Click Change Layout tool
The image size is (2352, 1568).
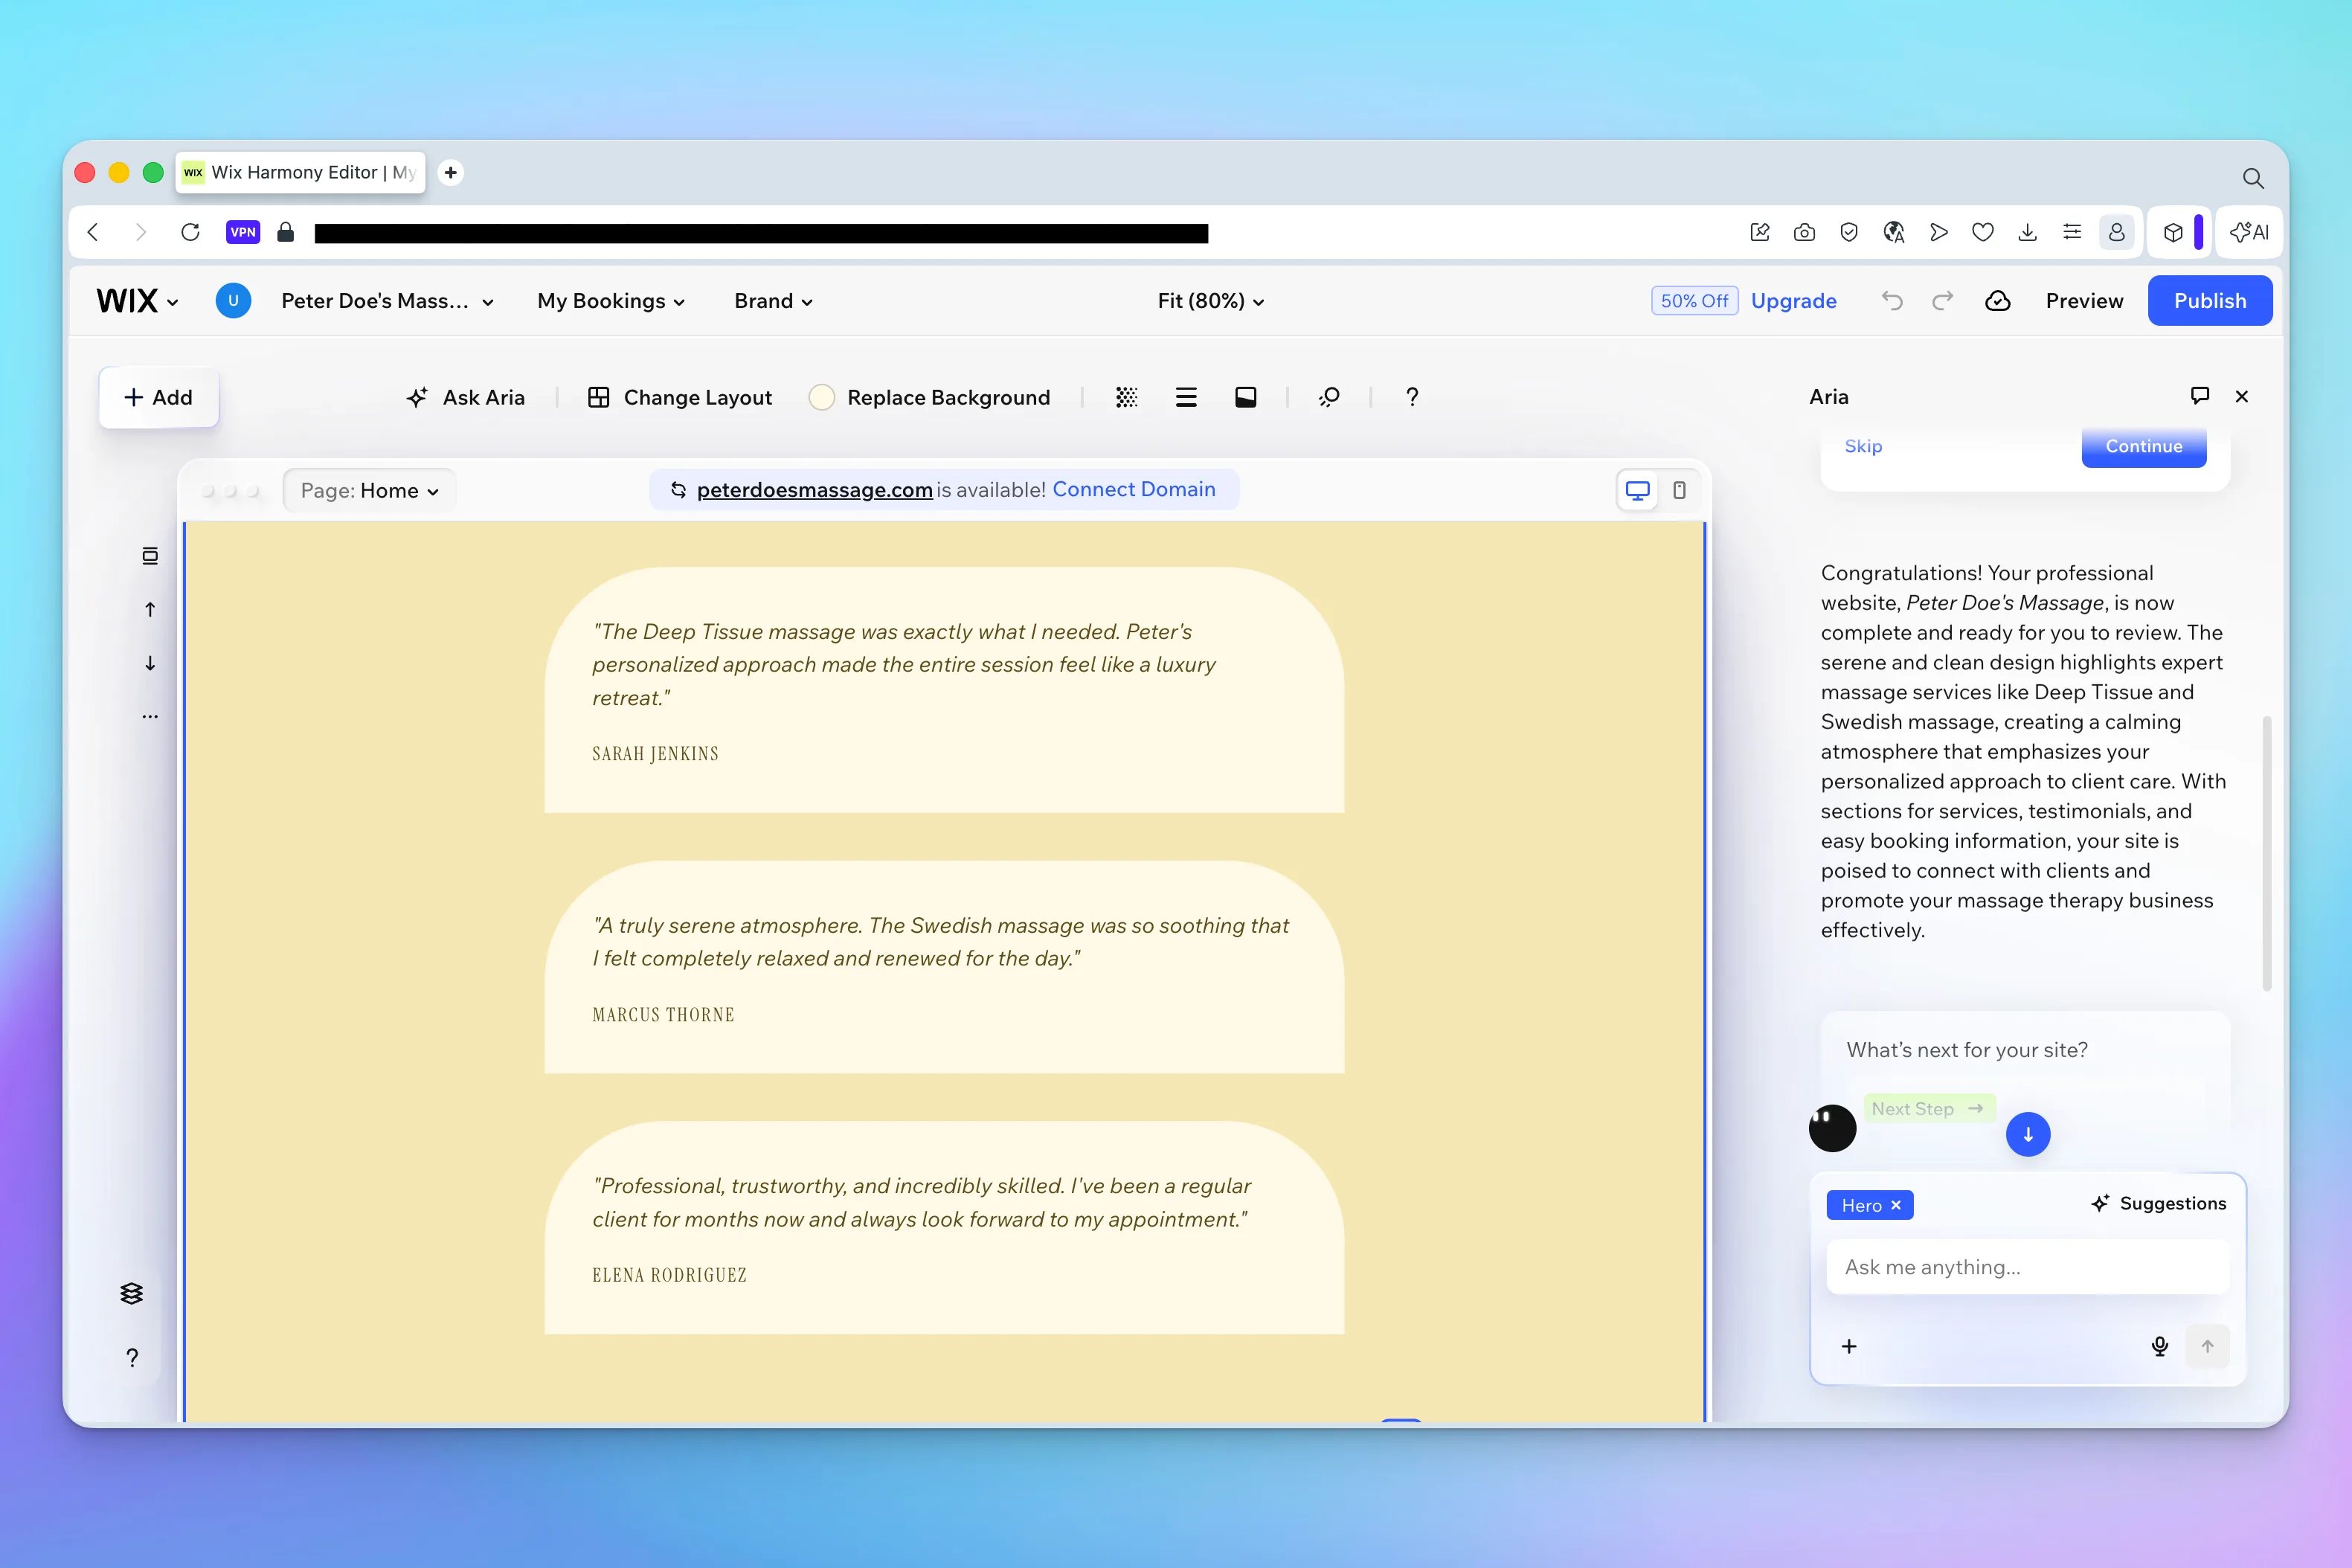680,397
